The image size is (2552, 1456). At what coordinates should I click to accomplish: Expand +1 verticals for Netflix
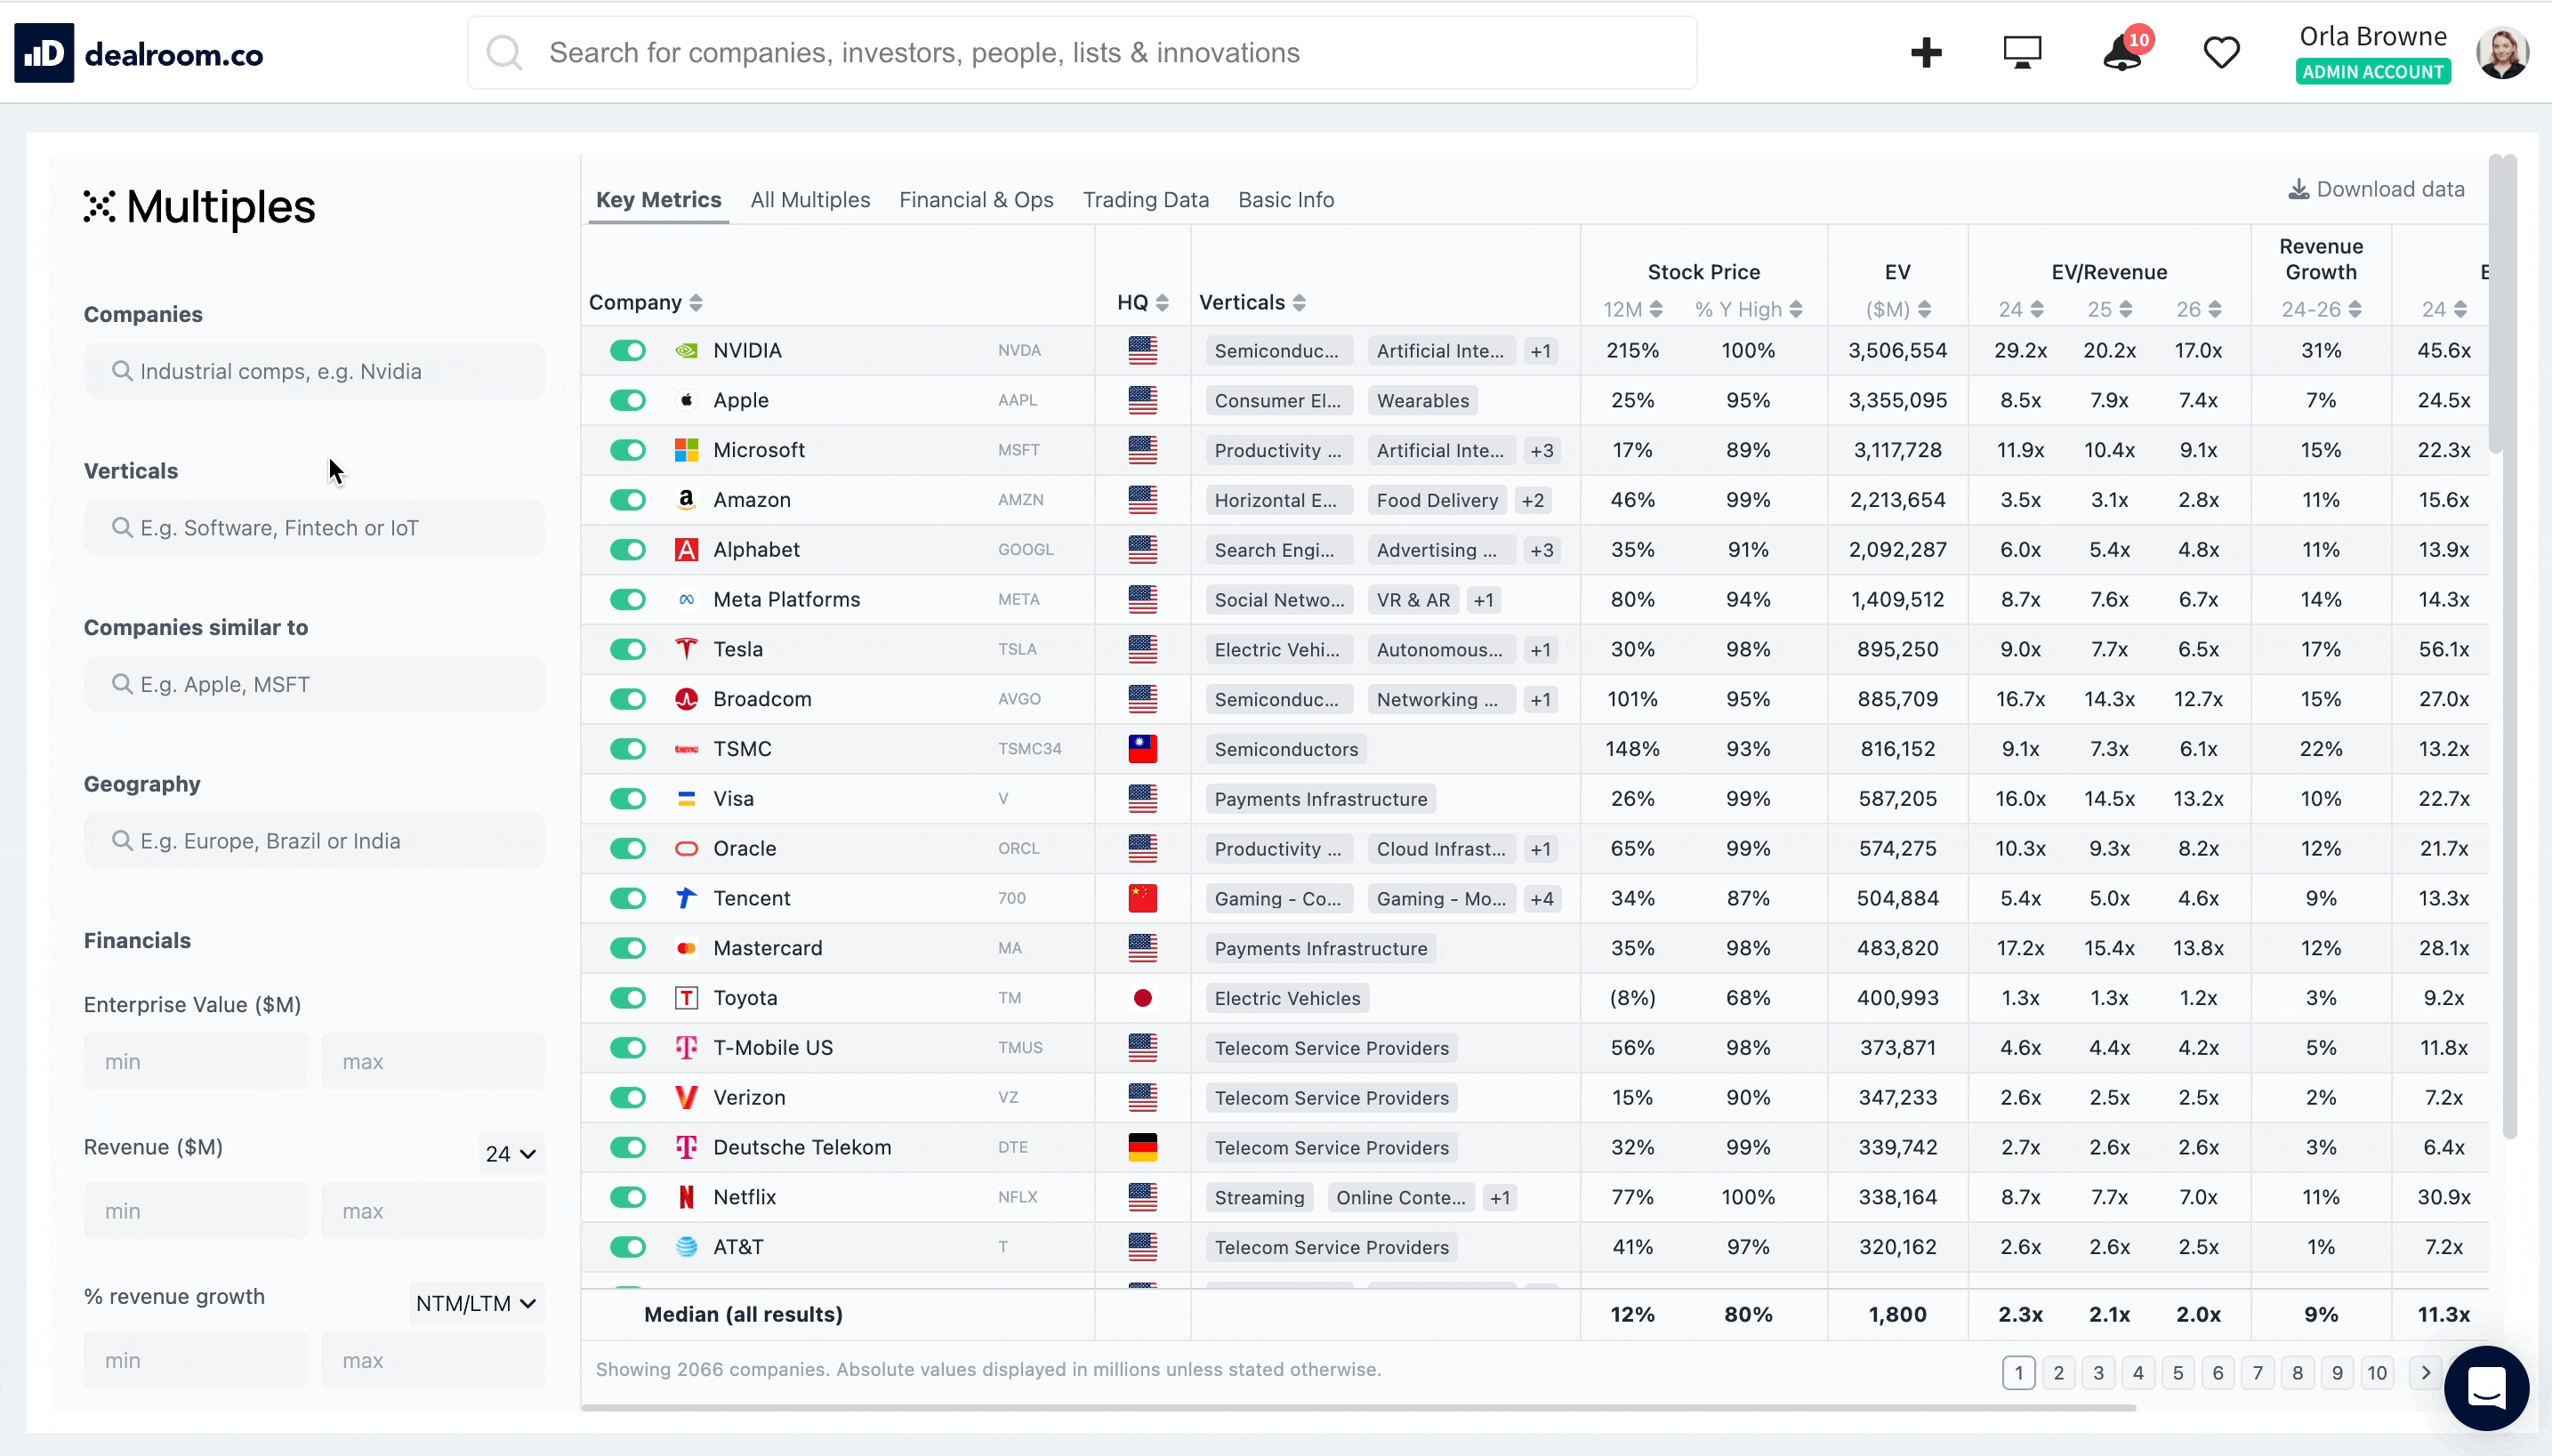coord(1500,1197)
